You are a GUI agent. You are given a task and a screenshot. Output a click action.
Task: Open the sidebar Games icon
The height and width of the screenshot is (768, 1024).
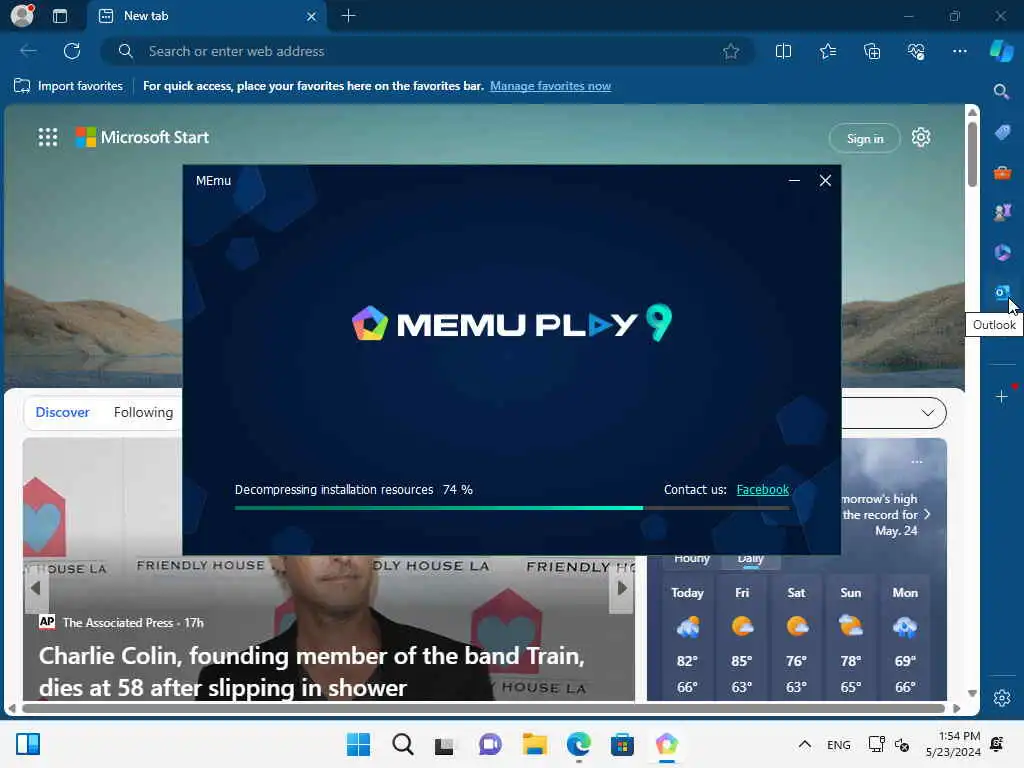tap(1002, 212)
